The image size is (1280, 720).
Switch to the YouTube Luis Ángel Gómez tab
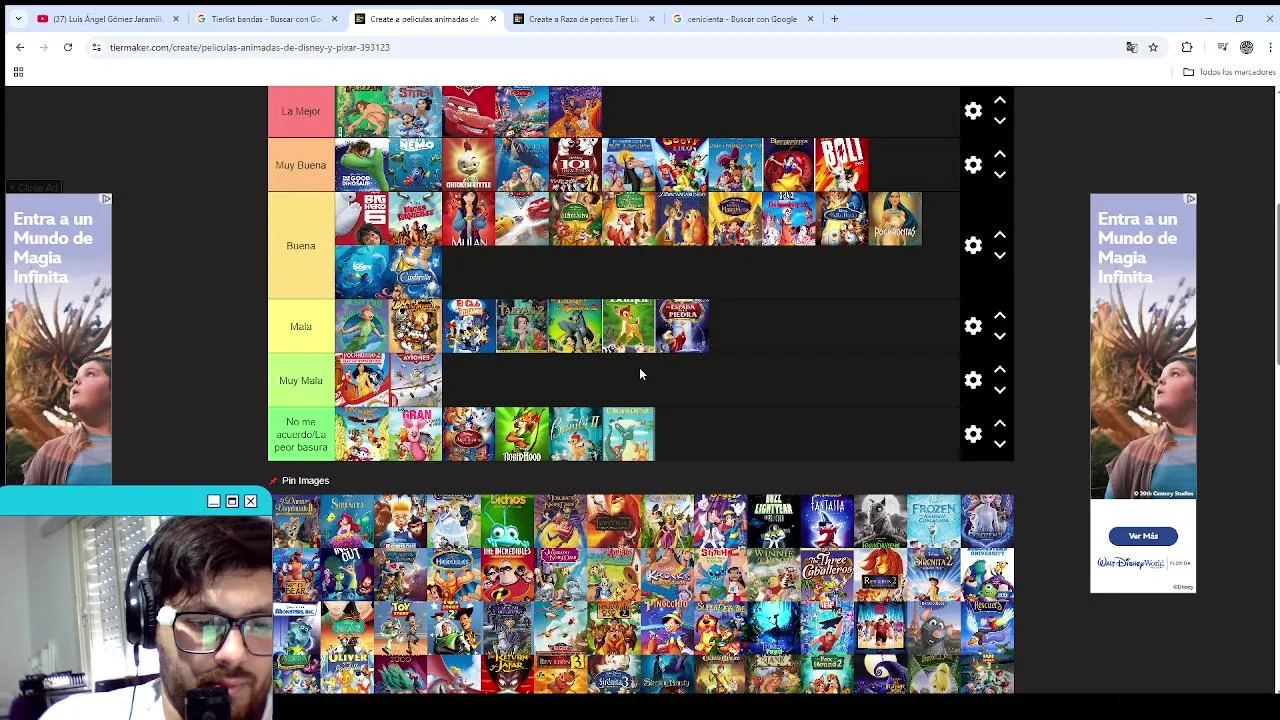[107, 19]
